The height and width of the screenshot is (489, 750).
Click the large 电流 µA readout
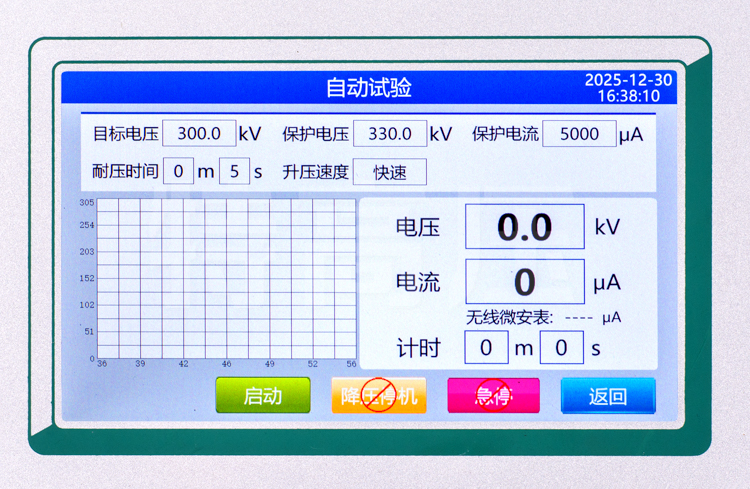pos(525,281)
